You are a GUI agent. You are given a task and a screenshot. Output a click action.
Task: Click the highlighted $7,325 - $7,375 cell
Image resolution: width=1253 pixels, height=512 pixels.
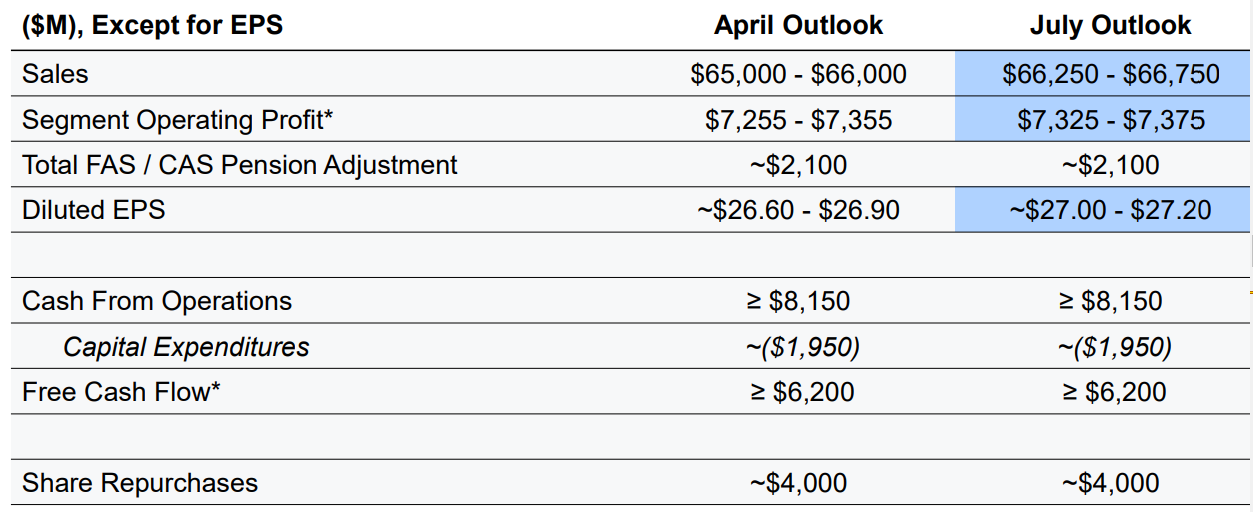pyautogui.click(x=1110, y=120)
